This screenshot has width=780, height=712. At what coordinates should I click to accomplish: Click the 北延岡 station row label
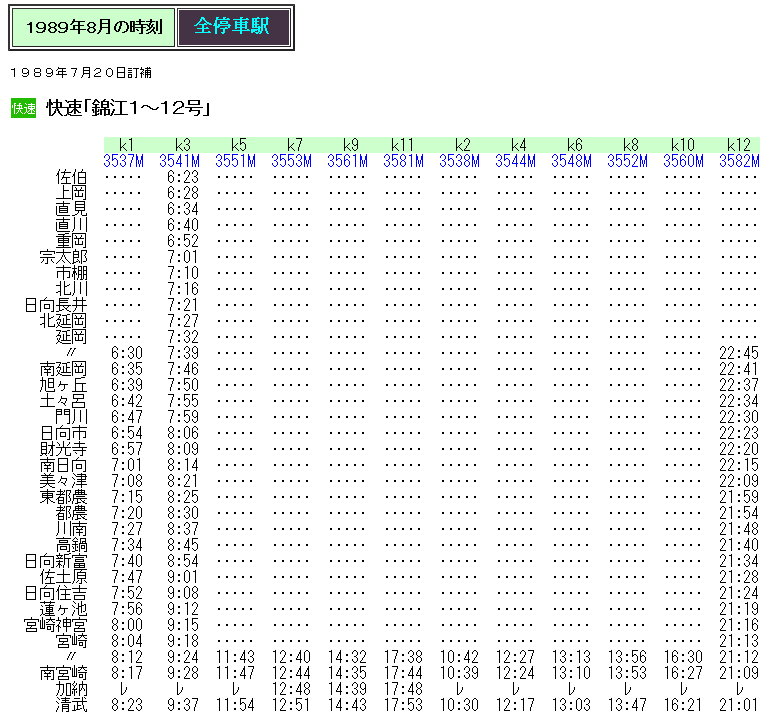pos(63,321)
